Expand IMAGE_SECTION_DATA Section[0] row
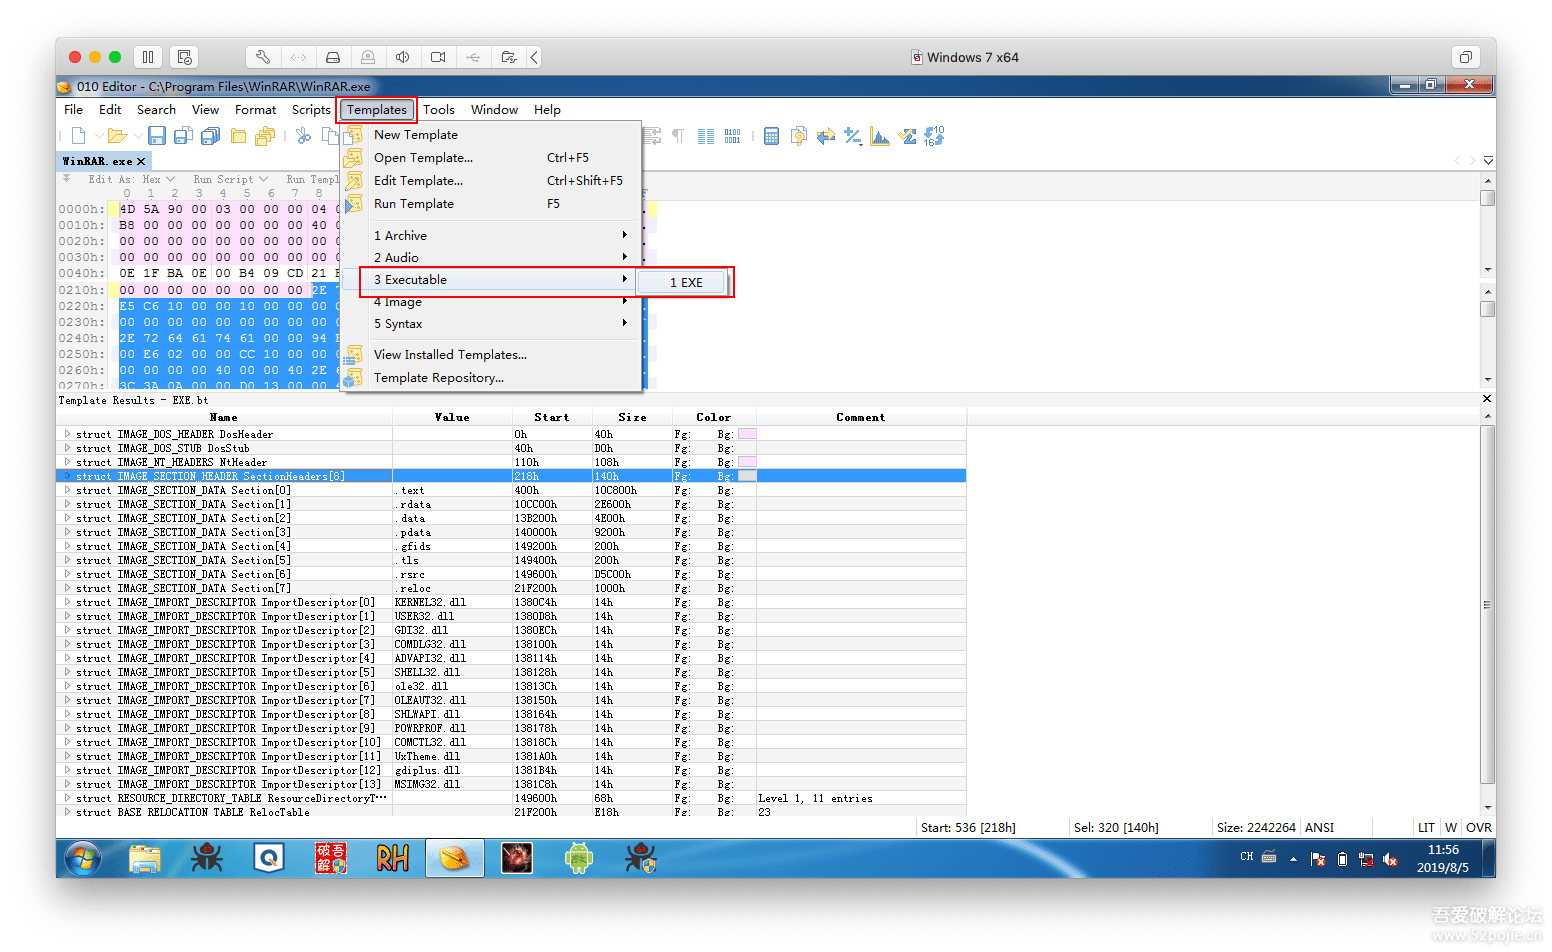Viewport: 1552px width, 952px height. coord(67,490)
